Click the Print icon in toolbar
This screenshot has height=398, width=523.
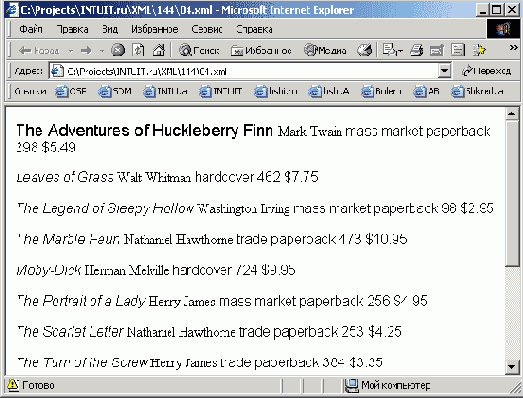(417, 50)
